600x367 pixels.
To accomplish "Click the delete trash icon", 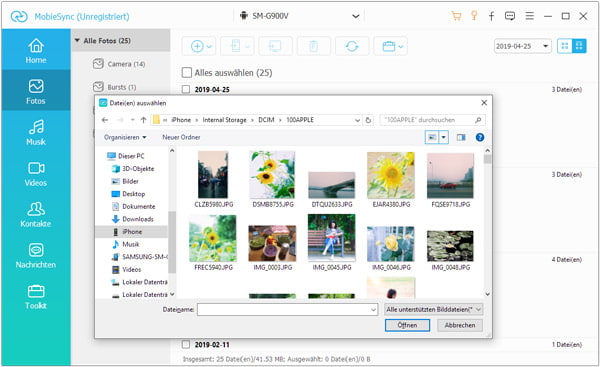I will 313,46.
